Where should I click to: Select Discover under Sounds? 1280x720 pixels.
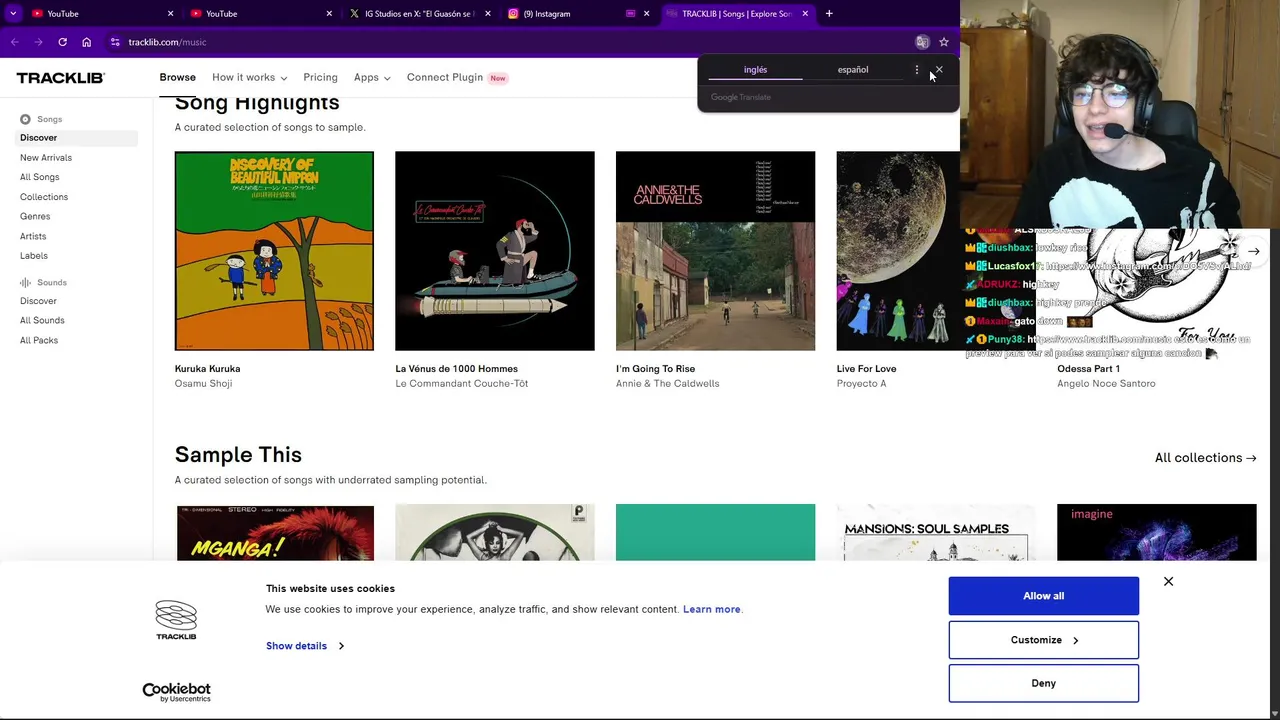[38, 301]
